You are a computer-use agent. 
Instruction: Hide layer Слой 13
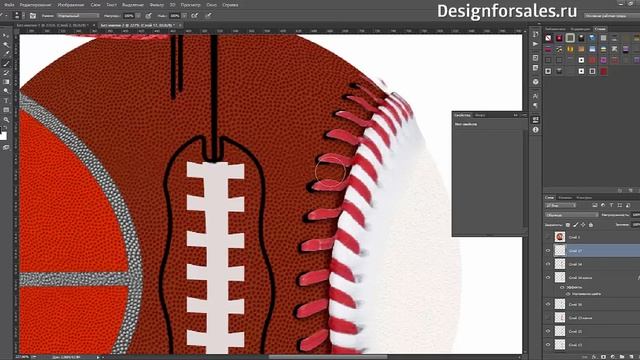[x=548, y=344]
